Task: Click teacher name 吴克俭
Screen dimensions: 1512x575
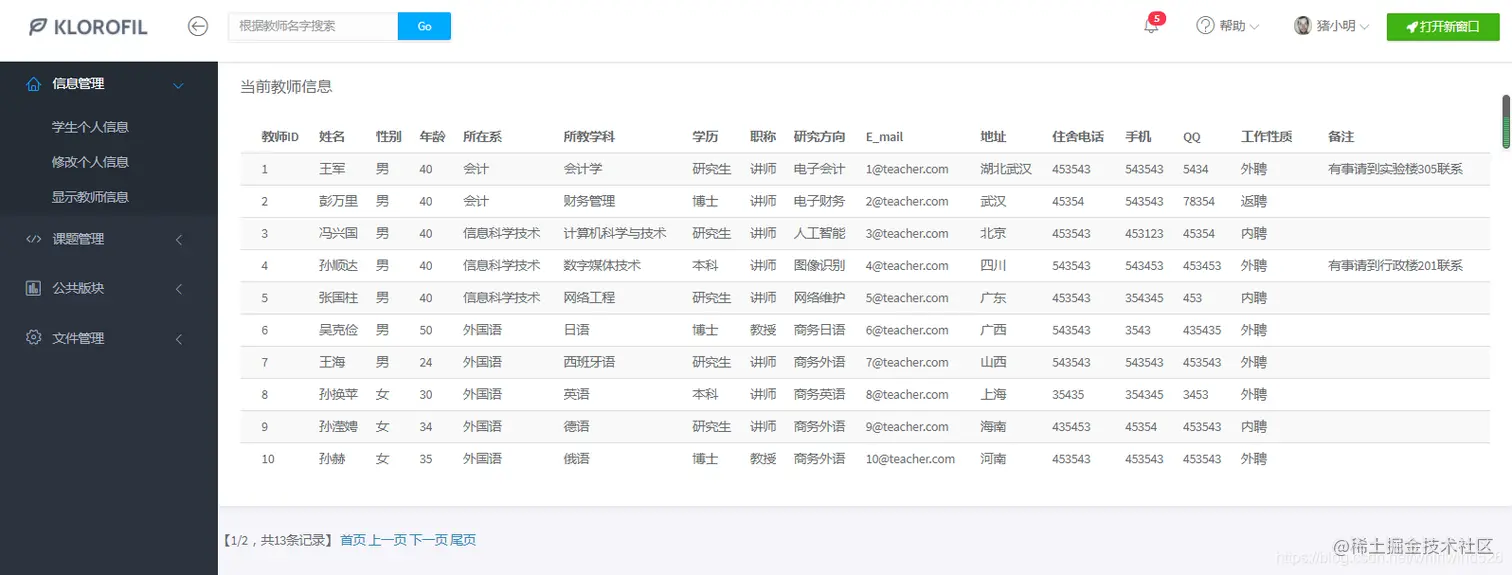Action: (338, 330)
